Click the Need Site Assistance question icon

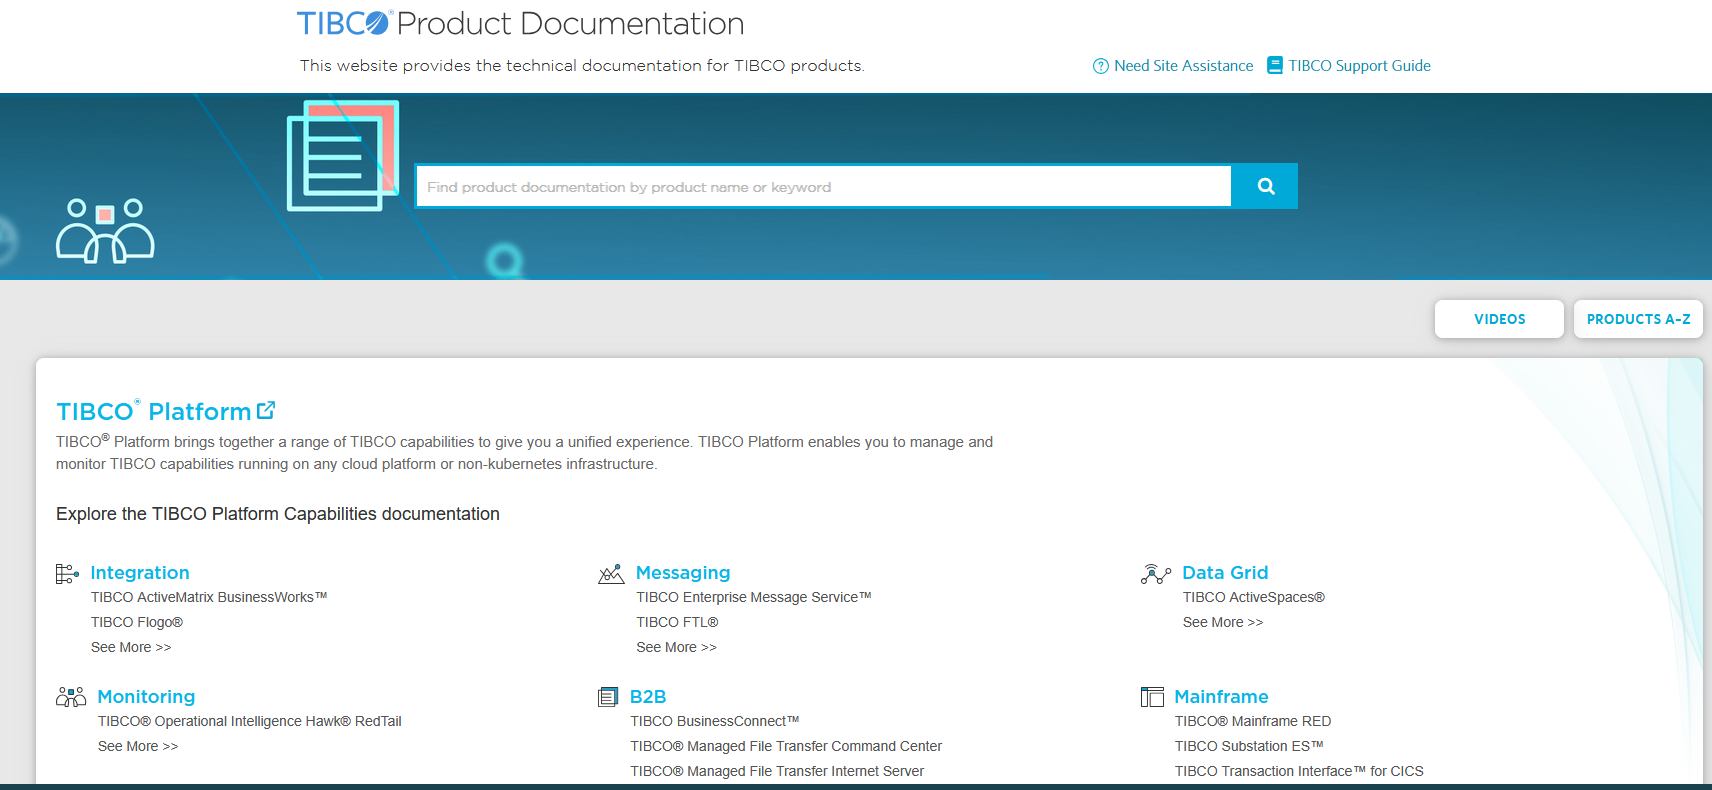pyautogui.click(x=1101, y=66)
